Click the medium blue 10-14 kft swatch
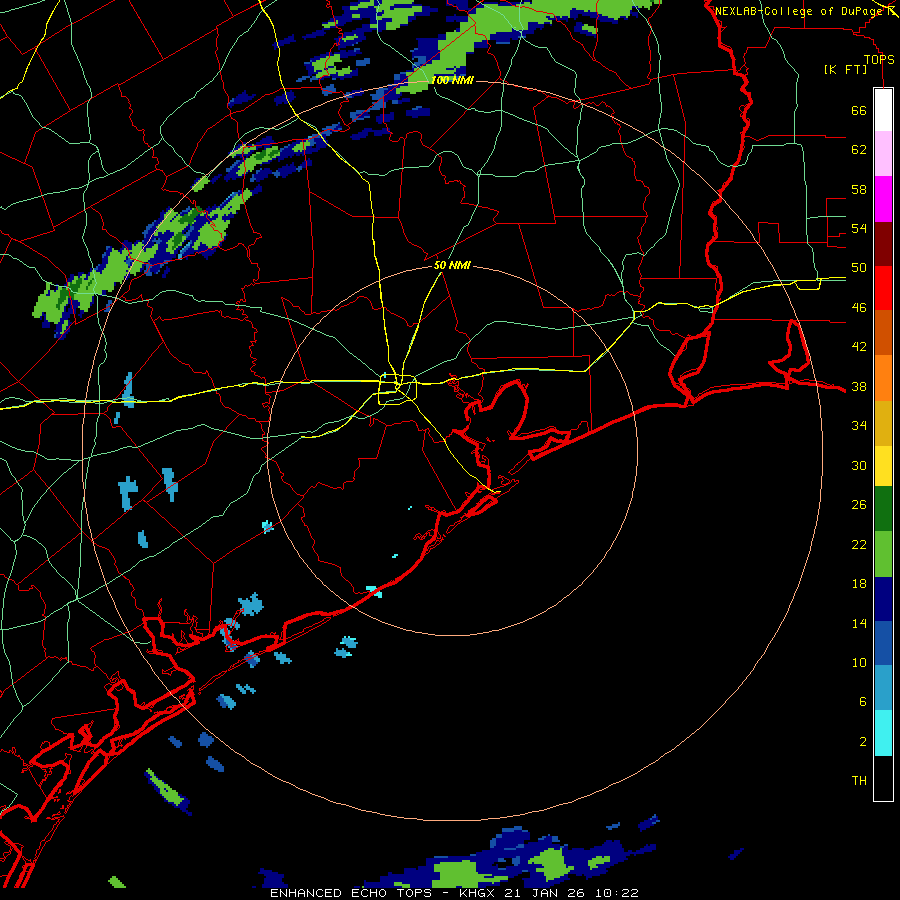 pos(883,643)
